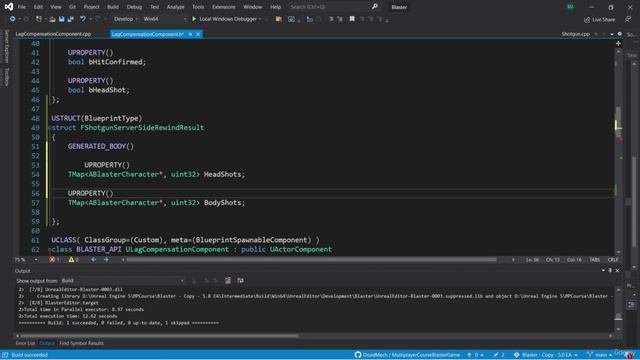The image size is (640, 360).
Task: Click the feedback icon beside Live Share
Action: [628, 19]
